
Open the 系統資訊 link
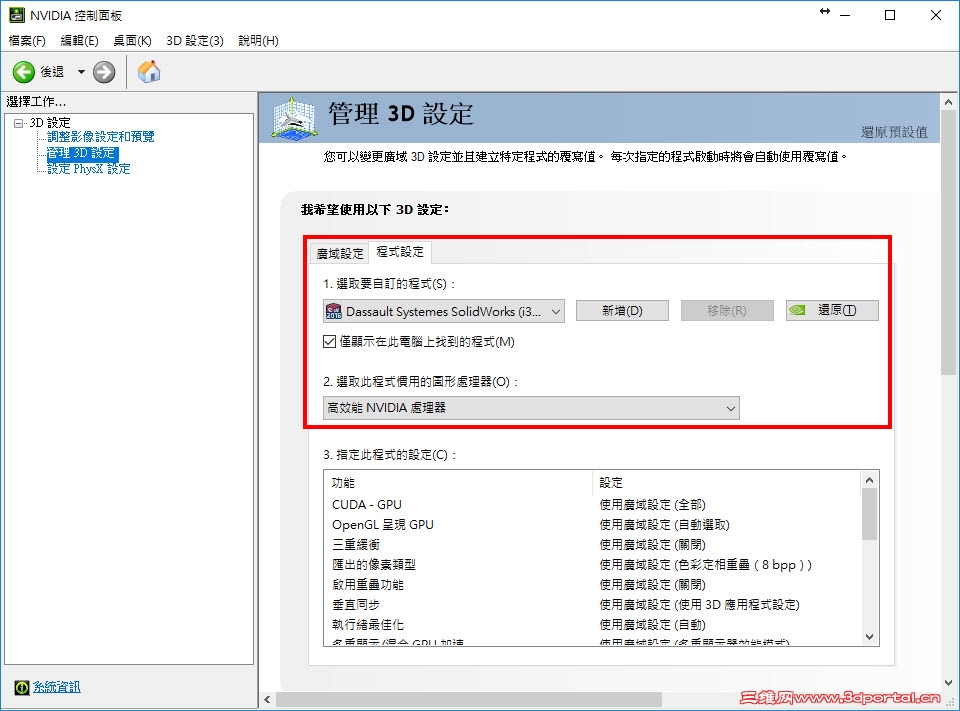(x=56, y=687)
